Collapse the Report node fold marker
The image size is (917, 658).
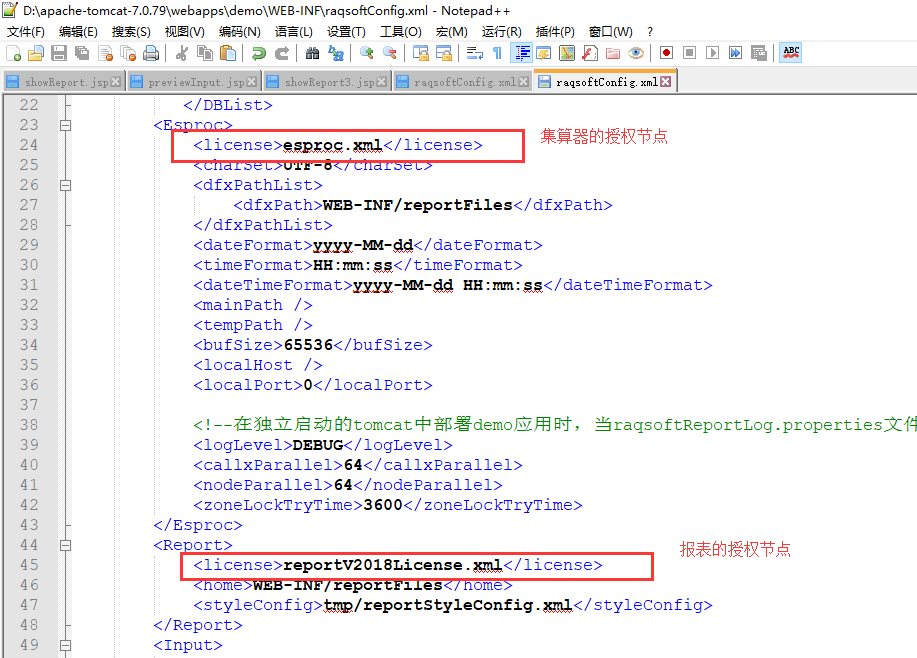tap(66, 545)
